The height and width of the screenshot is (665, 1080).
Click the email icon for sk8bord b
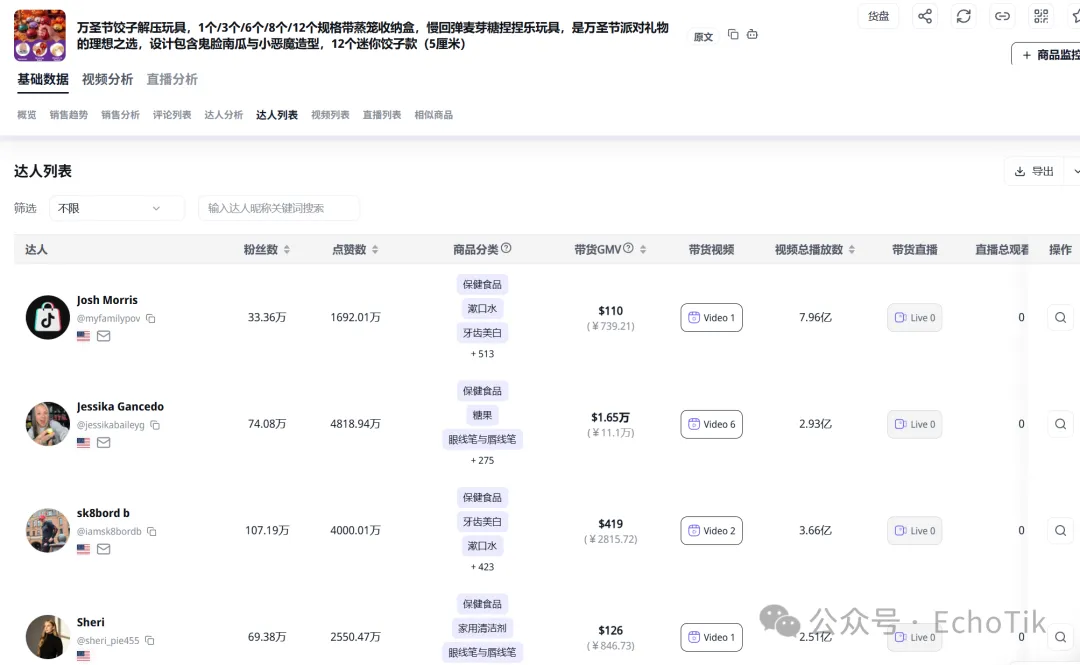(103, 549)
